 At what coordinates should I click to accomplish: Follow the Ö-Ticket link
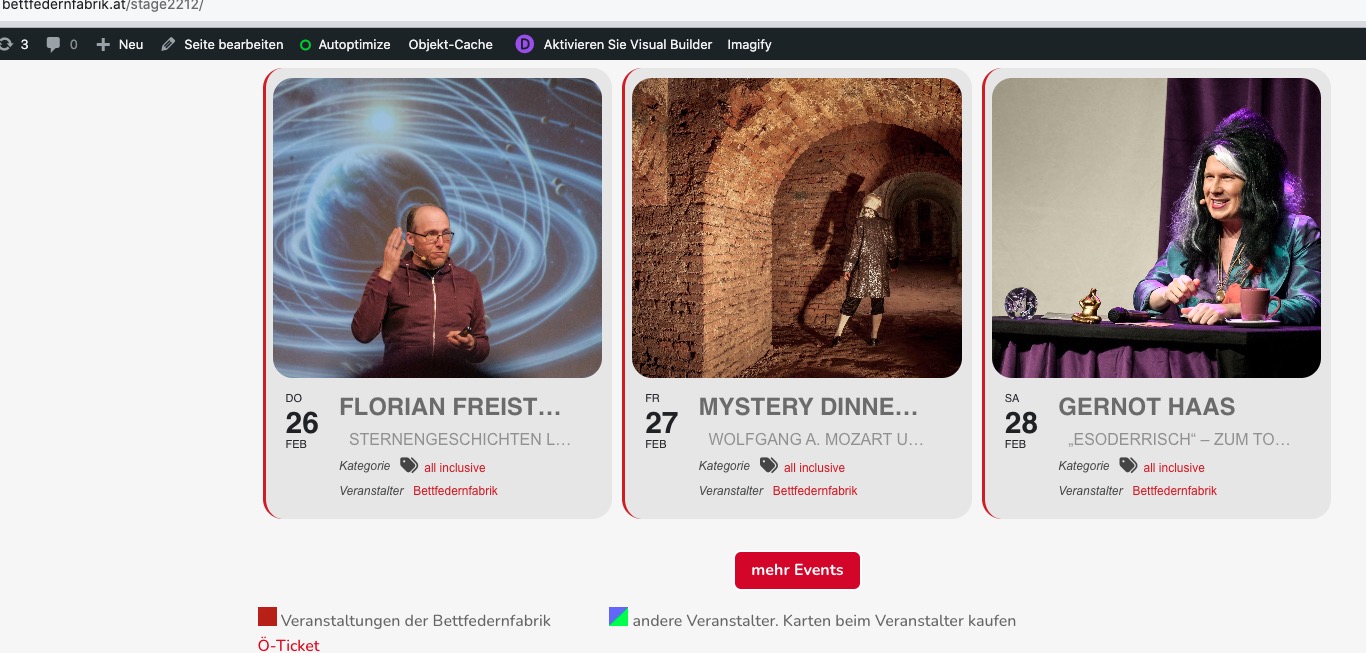point(289,645)
